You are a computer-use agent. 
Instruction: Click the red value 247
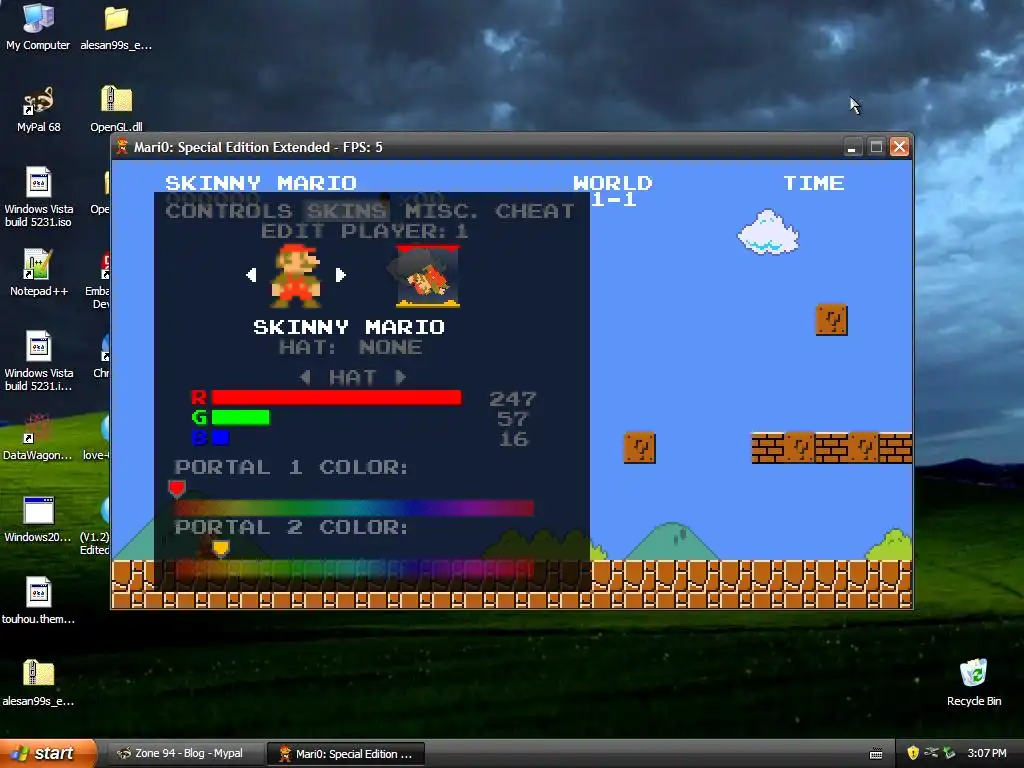point(513,398)
